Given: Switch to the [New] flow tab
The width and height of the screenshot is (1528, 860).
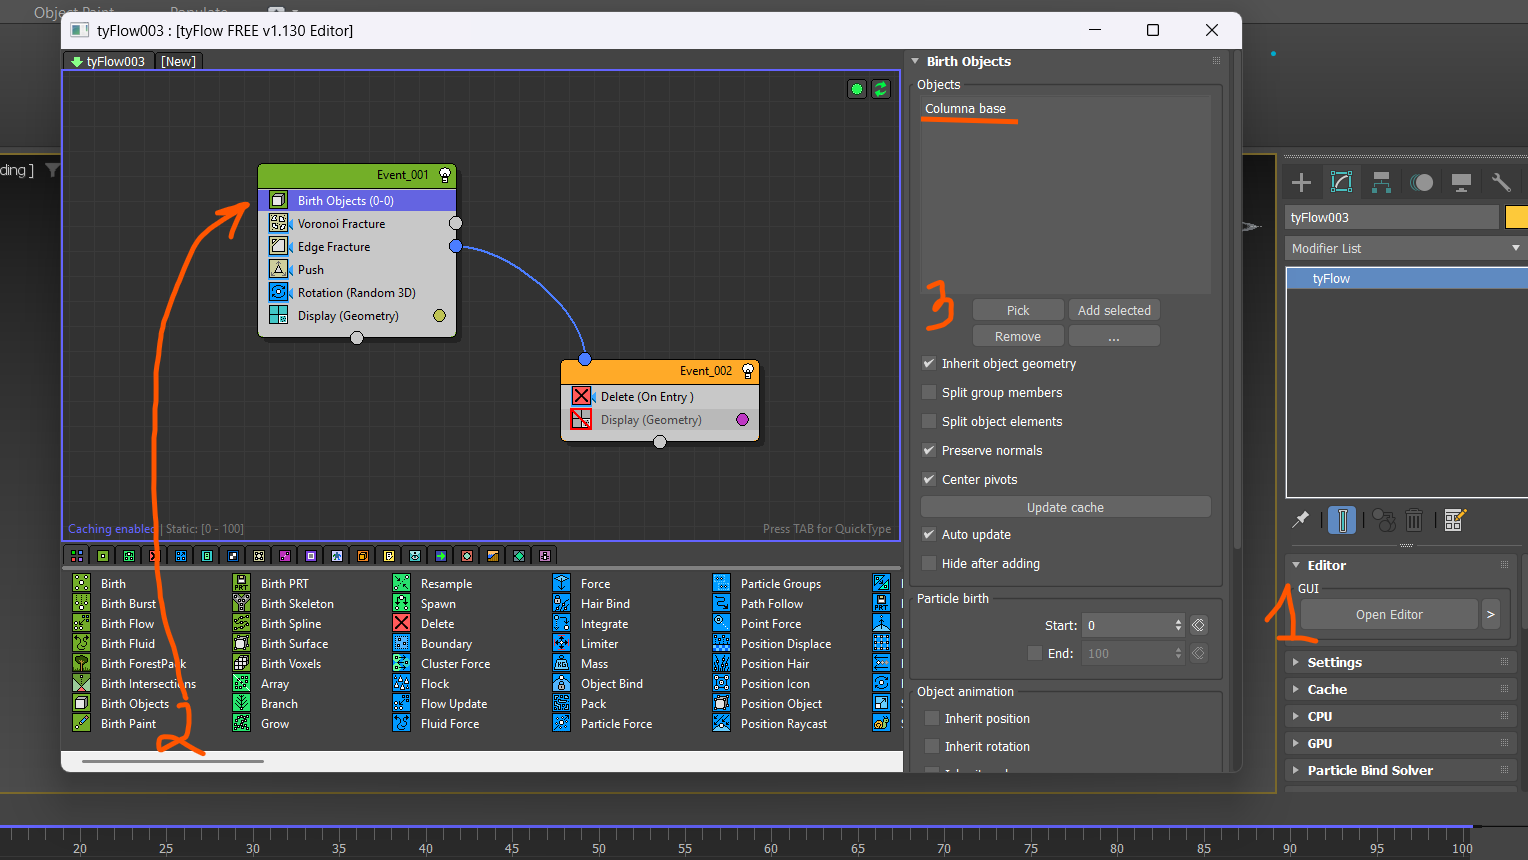Looking at the screenshot, I should 179,61.
